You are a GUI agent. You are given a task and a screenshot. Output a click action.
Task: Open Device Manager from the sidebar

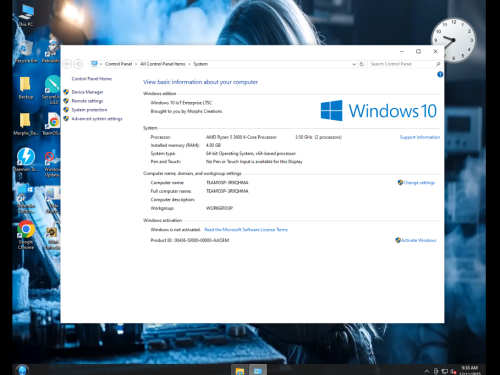87,92
